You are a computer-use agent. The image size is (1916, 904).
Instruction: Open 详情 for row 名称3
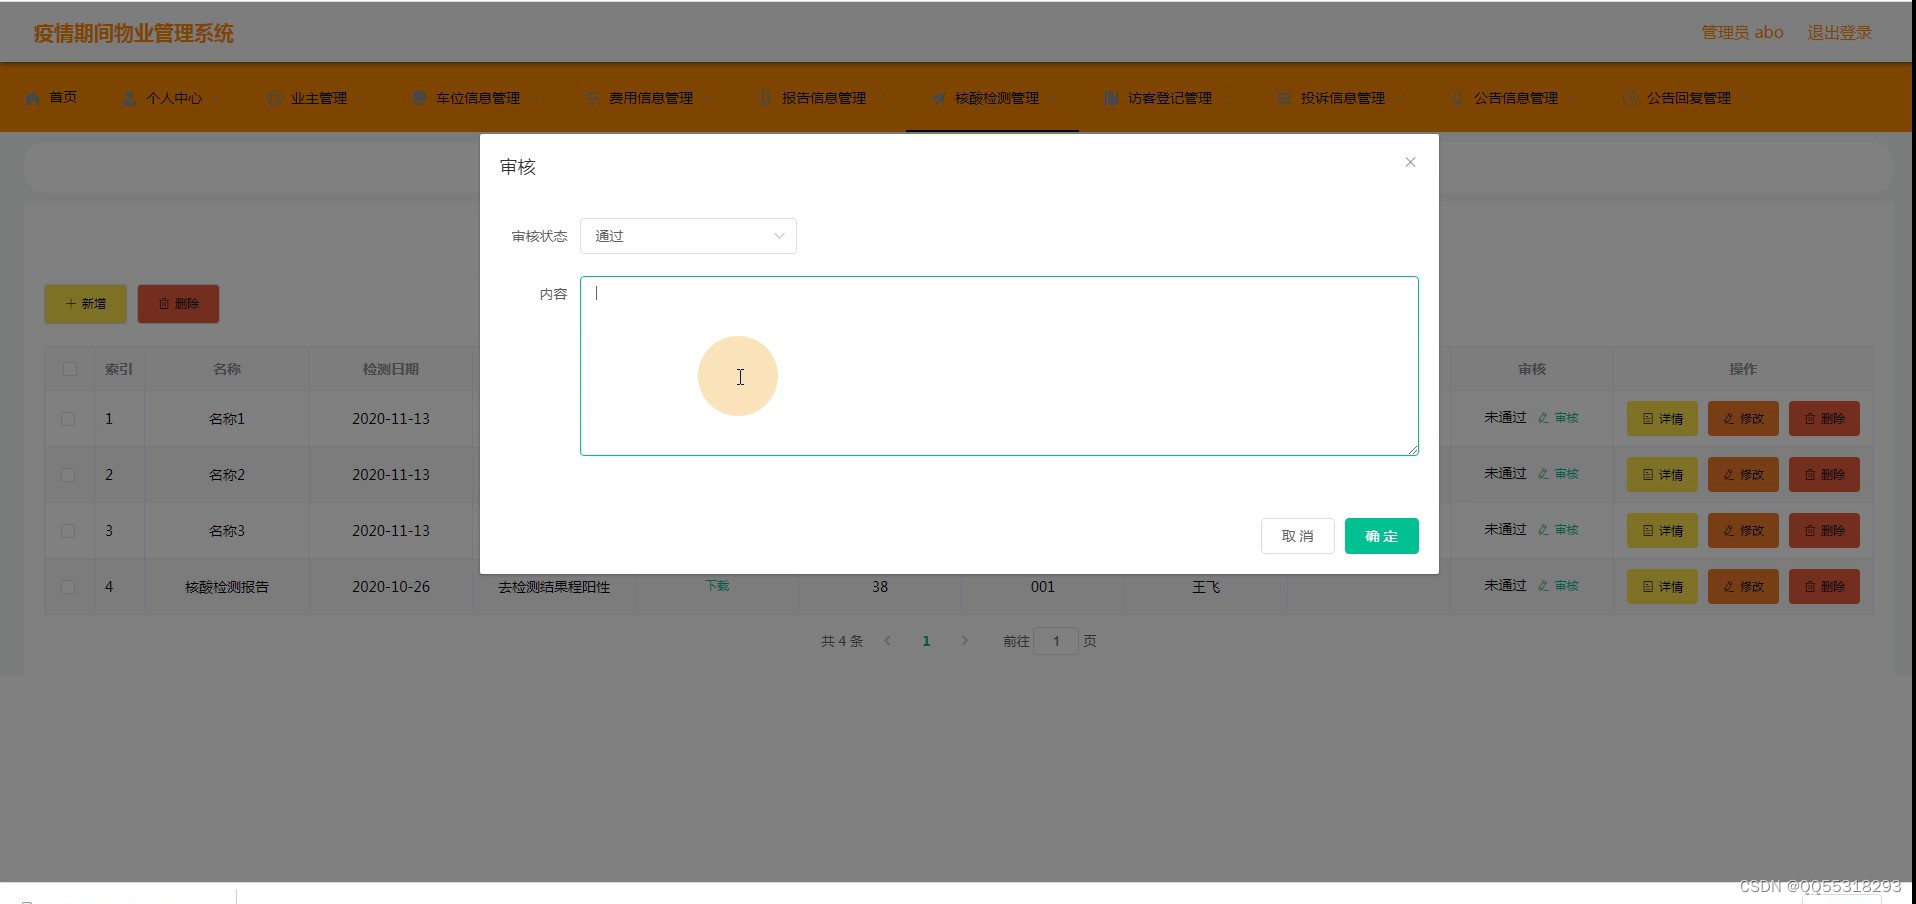(1662, 531)
